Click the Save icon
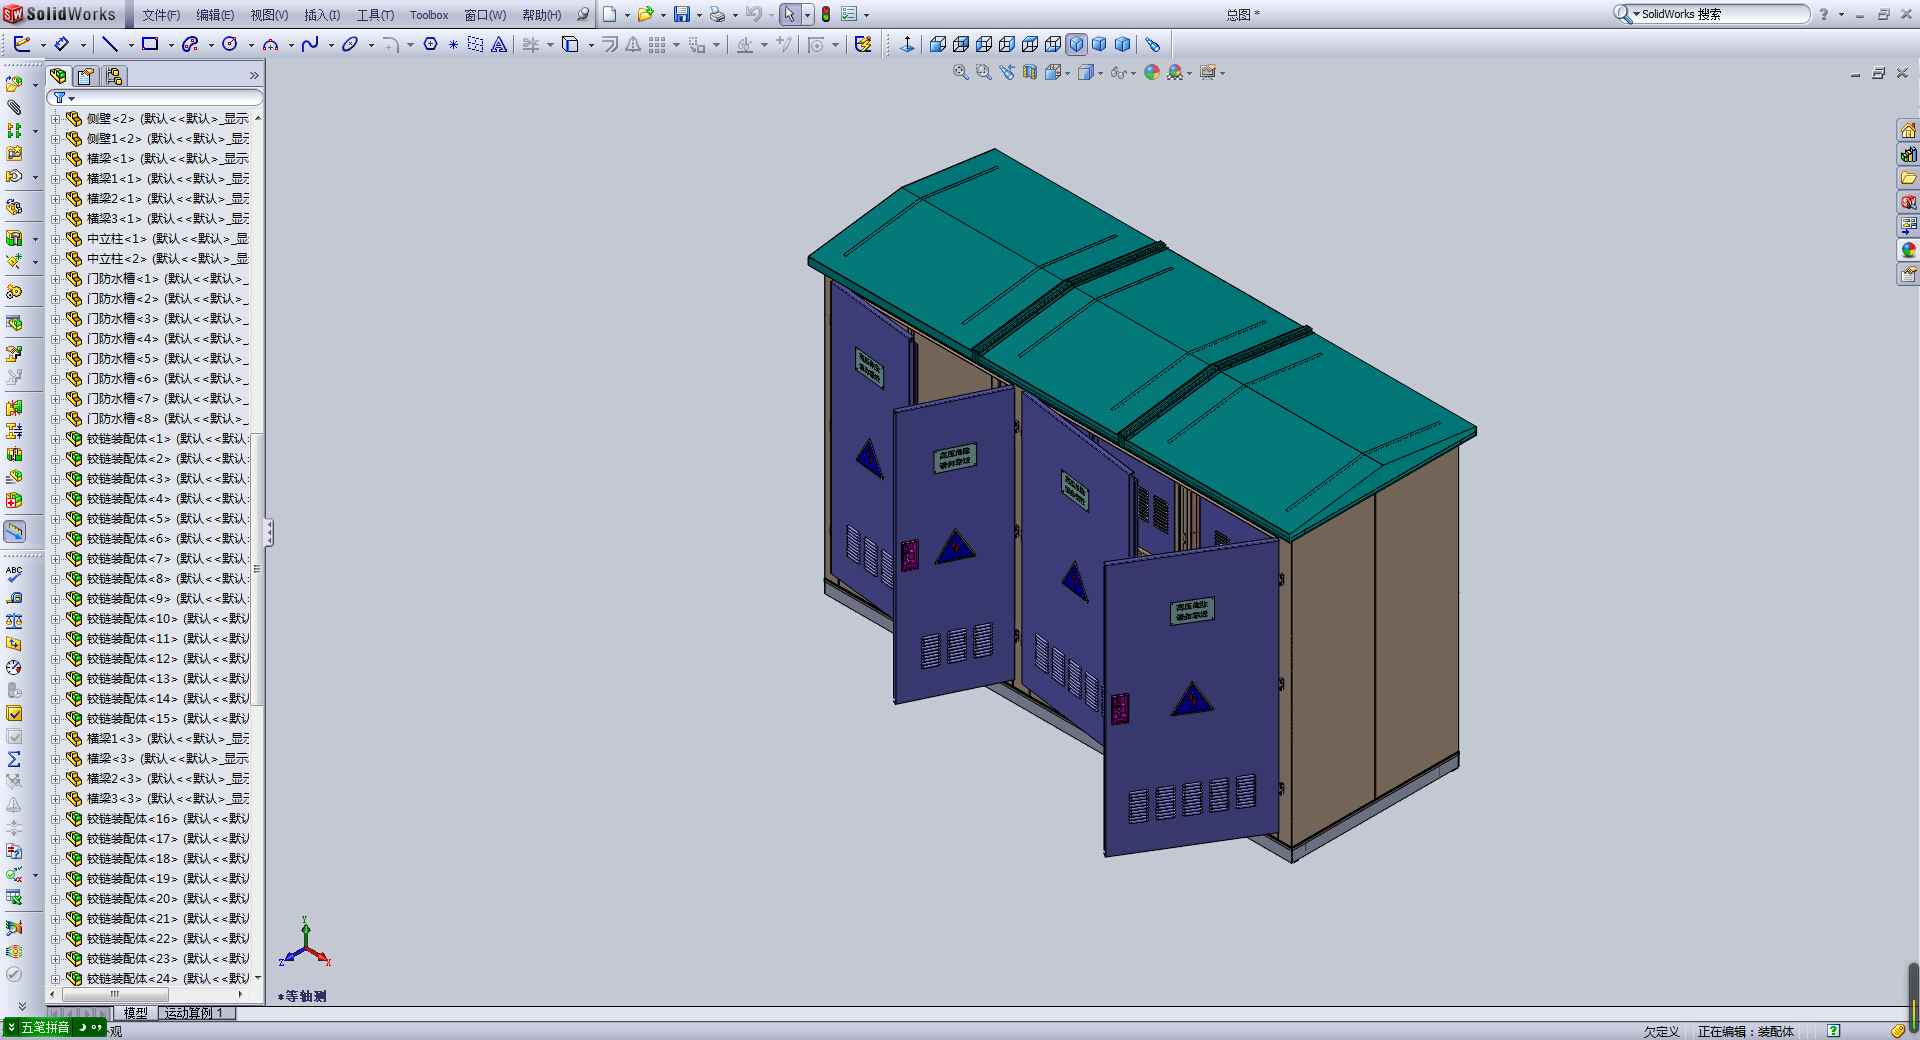This screenshot has width=1920, height=1040. coord(682,14)
